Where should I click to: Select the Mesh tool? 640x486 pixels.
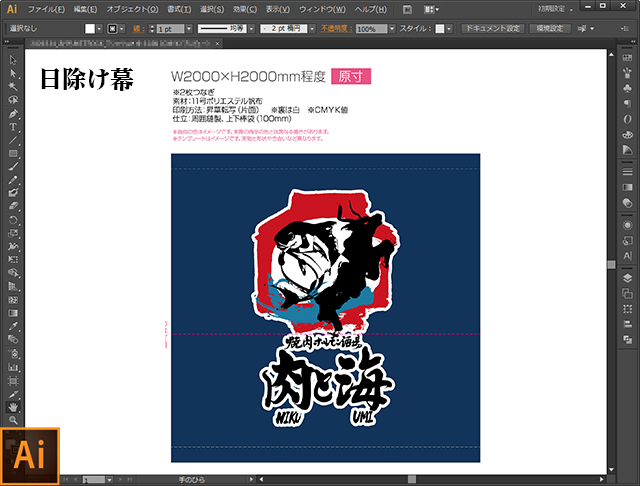pyautogui.click(x=13, y=300)
